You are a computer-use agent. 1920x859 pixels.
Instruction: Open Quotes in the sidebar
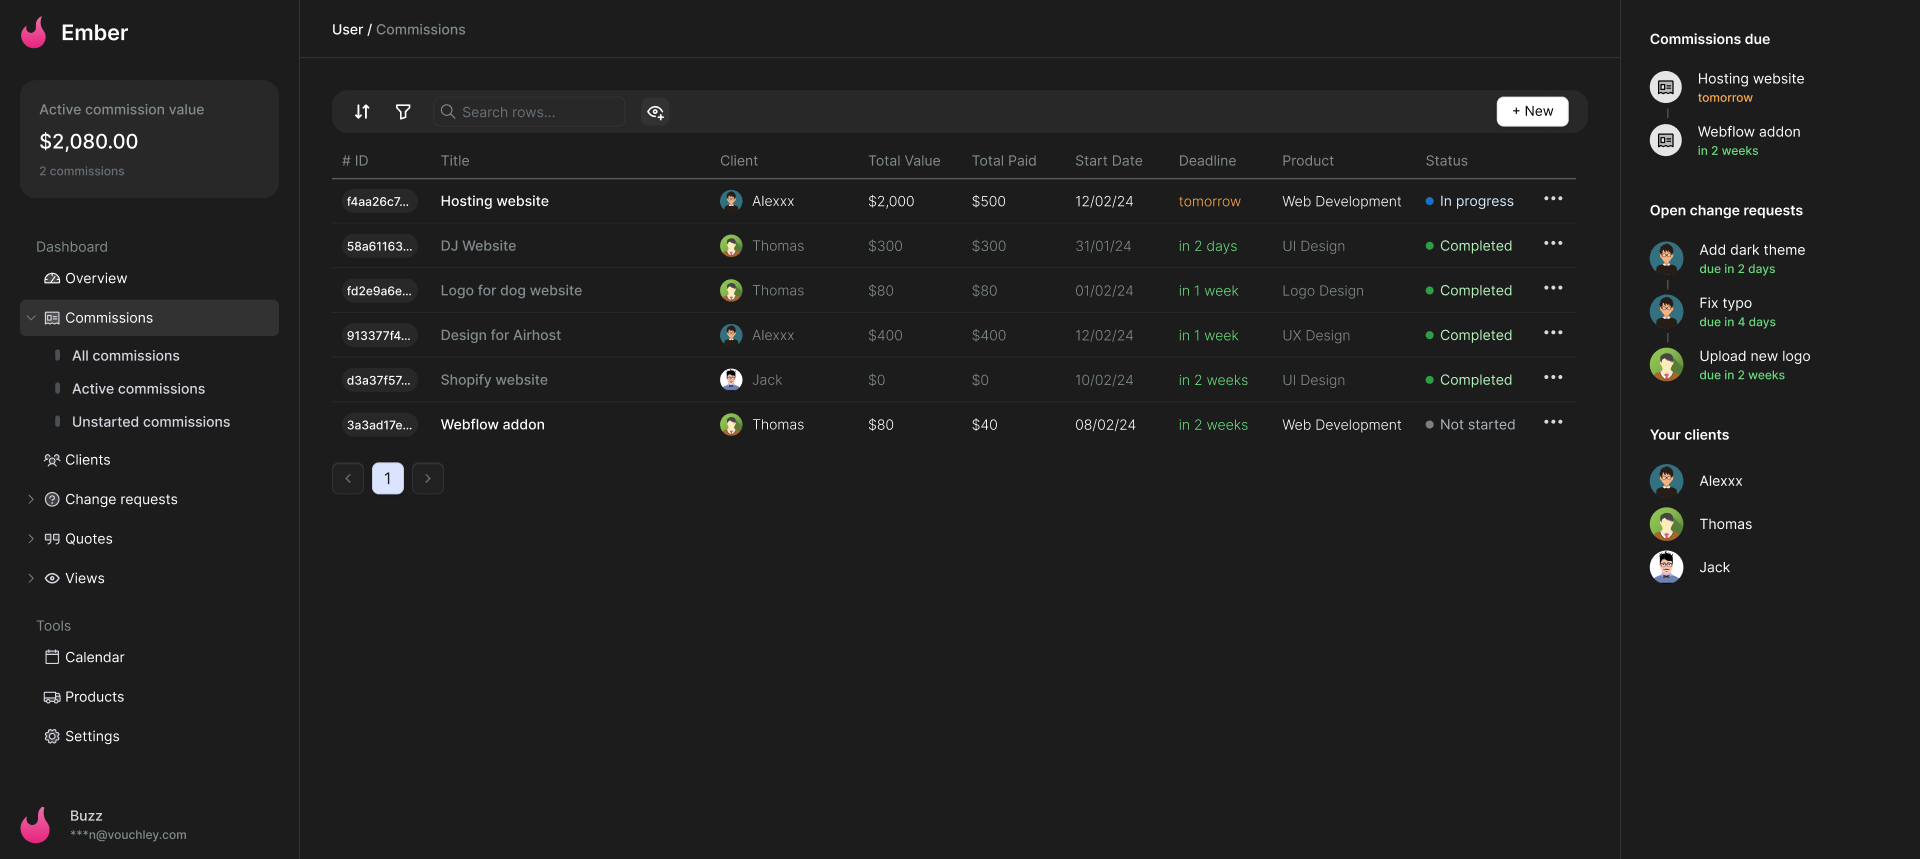tap(88, 539)
